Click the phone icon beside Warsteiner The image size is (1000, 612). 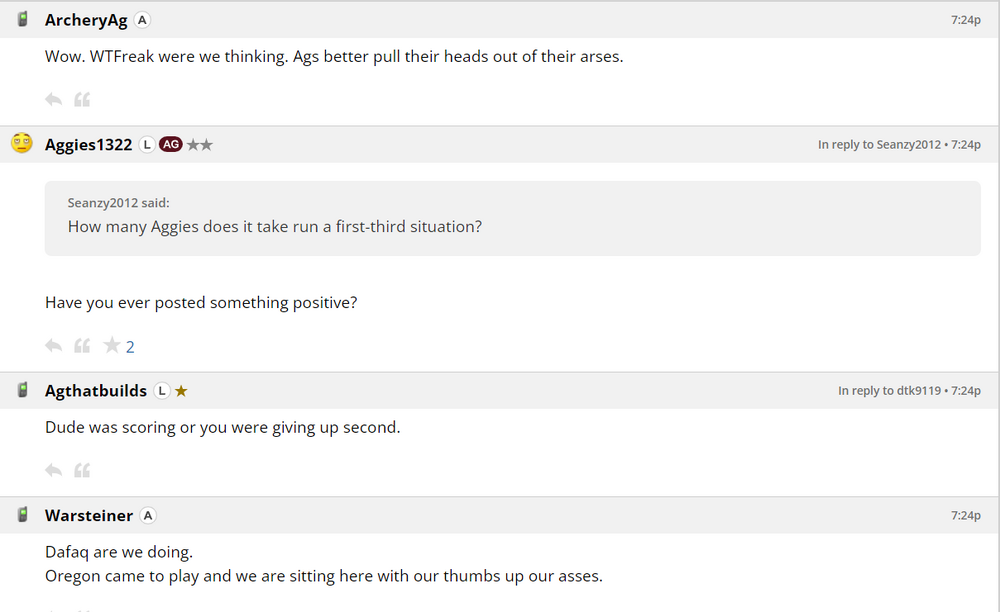(x=22, y=515)
